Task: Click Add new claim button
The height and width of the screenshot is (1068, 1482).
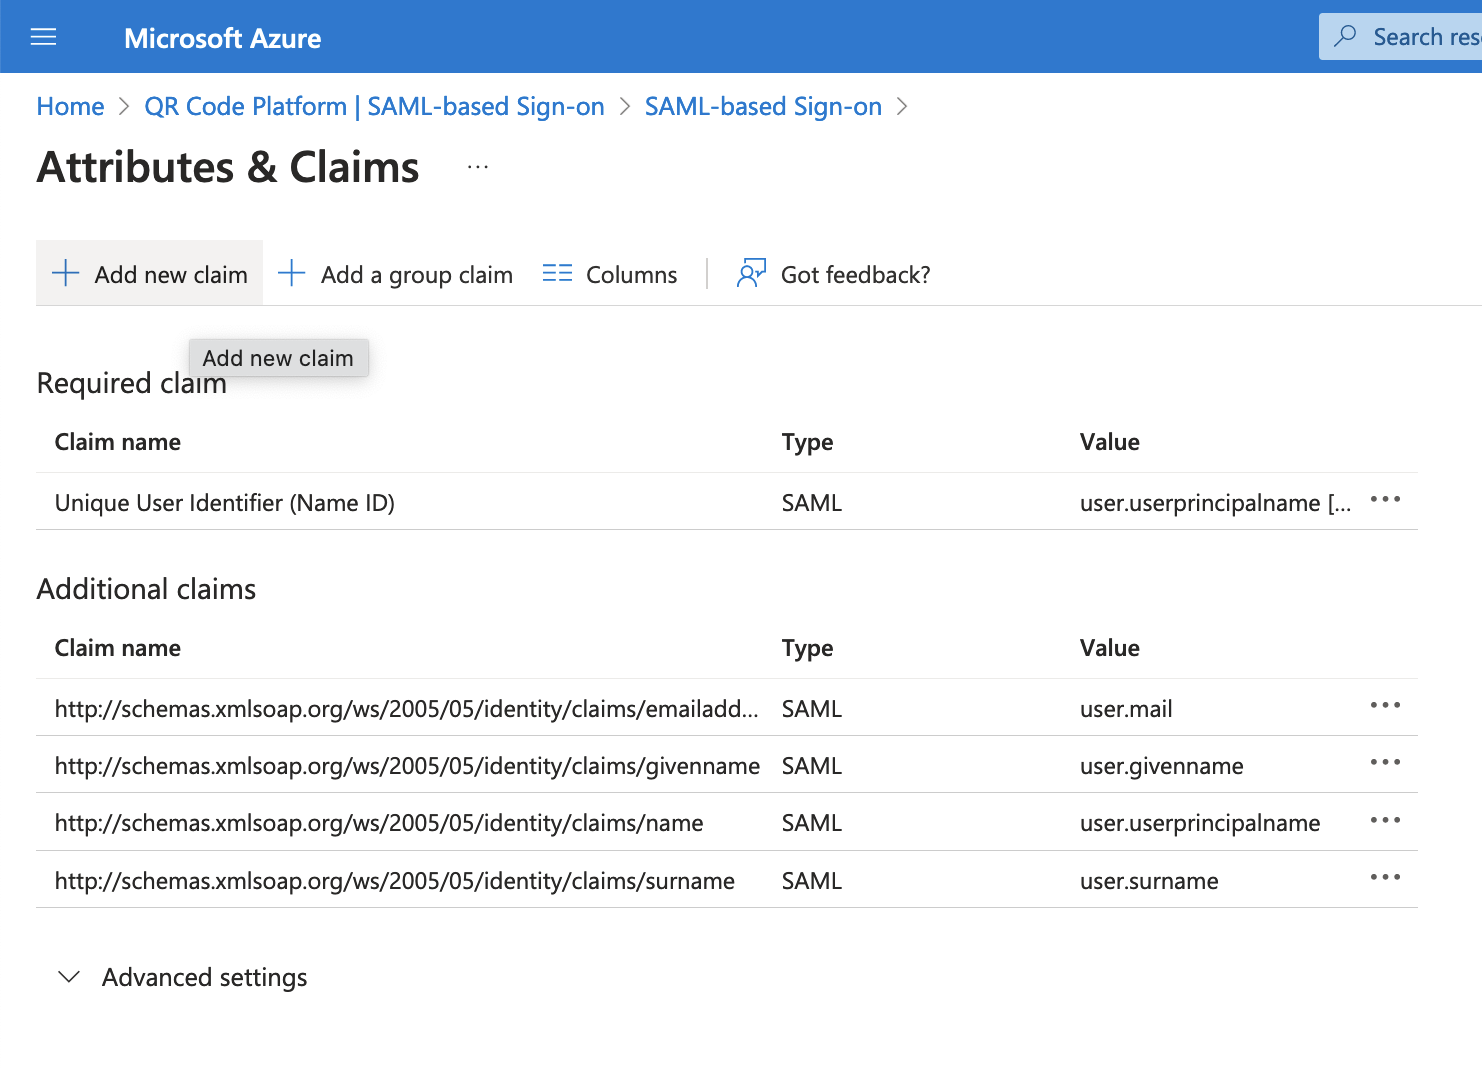Action: 149,273
